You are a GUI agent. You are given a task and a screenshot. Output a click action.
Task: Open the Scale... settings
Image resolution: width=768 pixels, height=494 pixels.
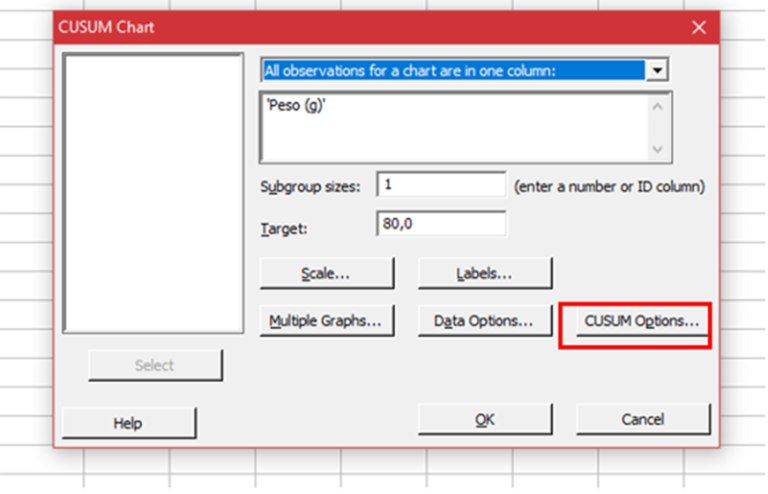[x=326, y=273]
